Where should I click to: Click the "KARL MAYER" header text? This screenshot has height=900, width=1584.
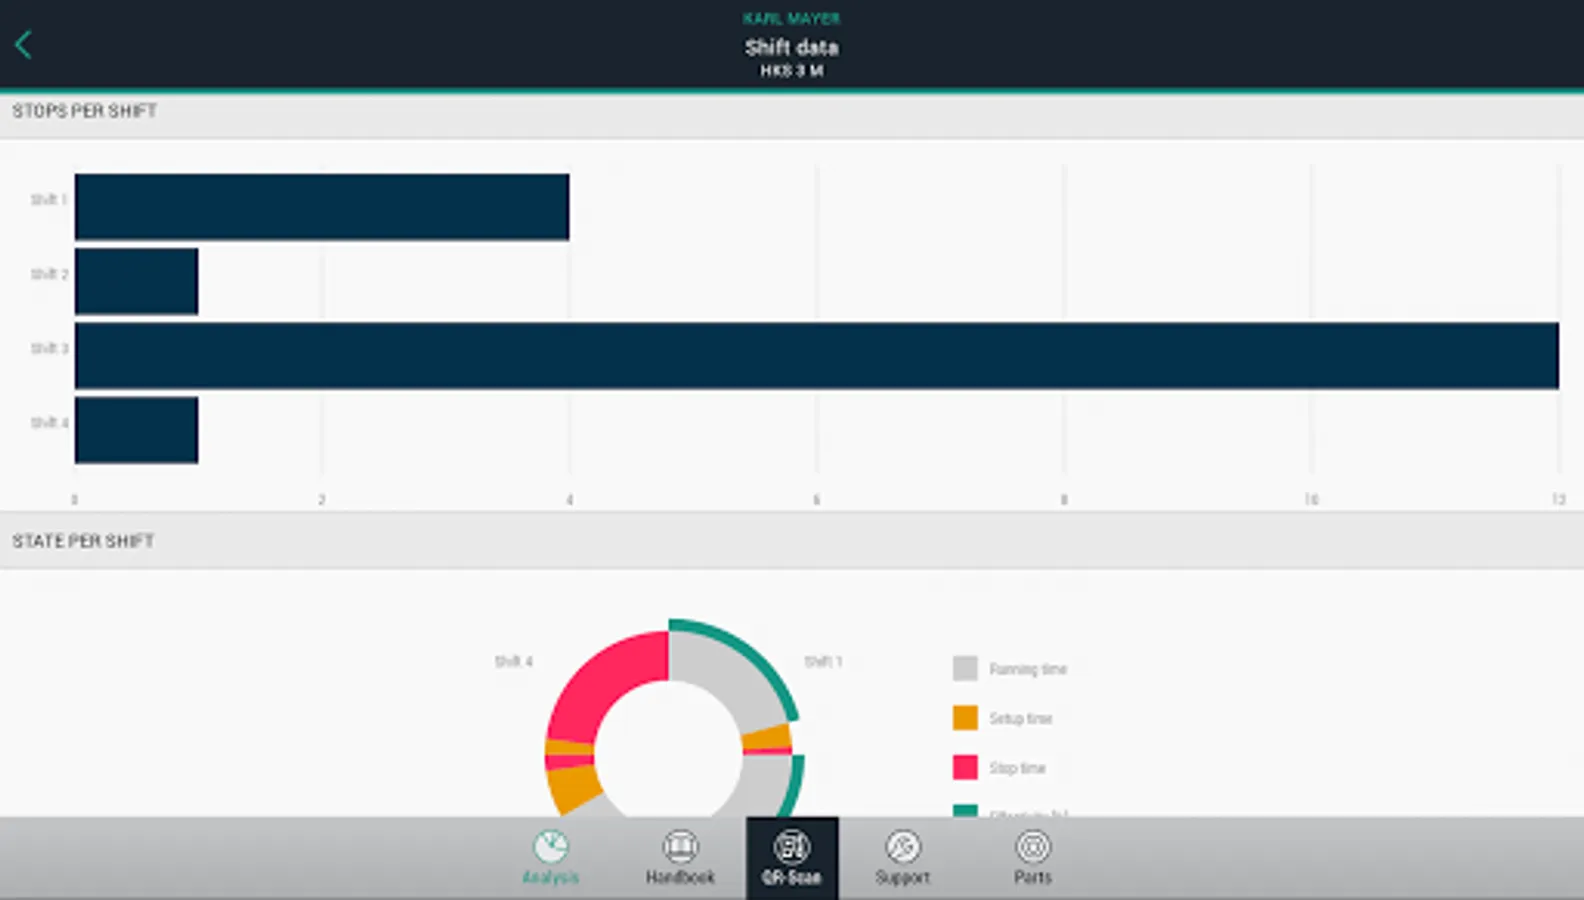[x=791, y=18]
